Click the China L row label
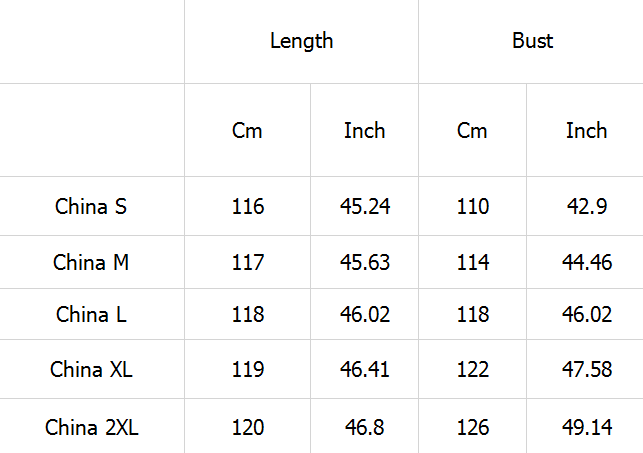643x453 pixels. tap(91, 314)
